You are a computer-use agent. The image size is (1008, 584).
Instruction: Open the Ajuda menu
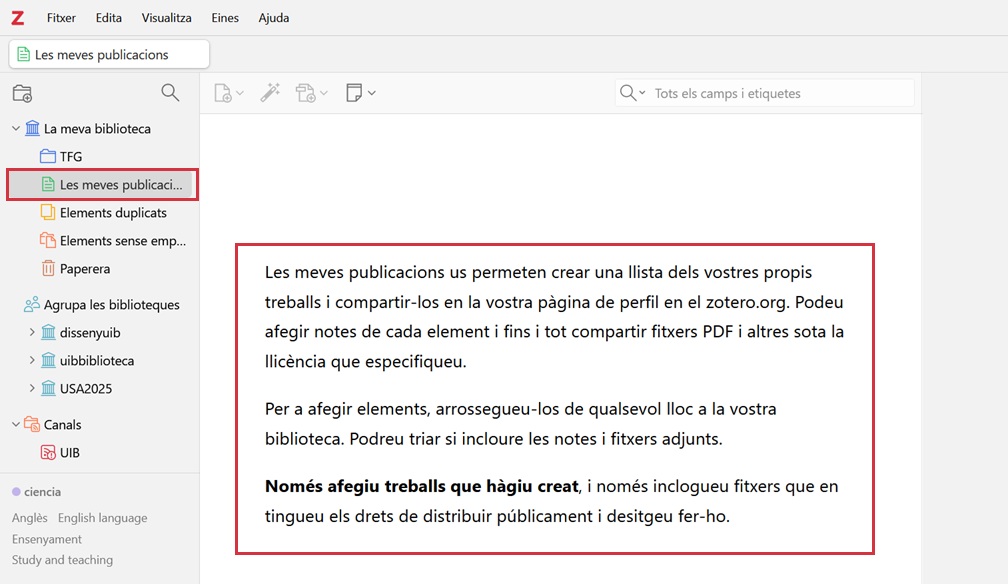pos(274,18)
